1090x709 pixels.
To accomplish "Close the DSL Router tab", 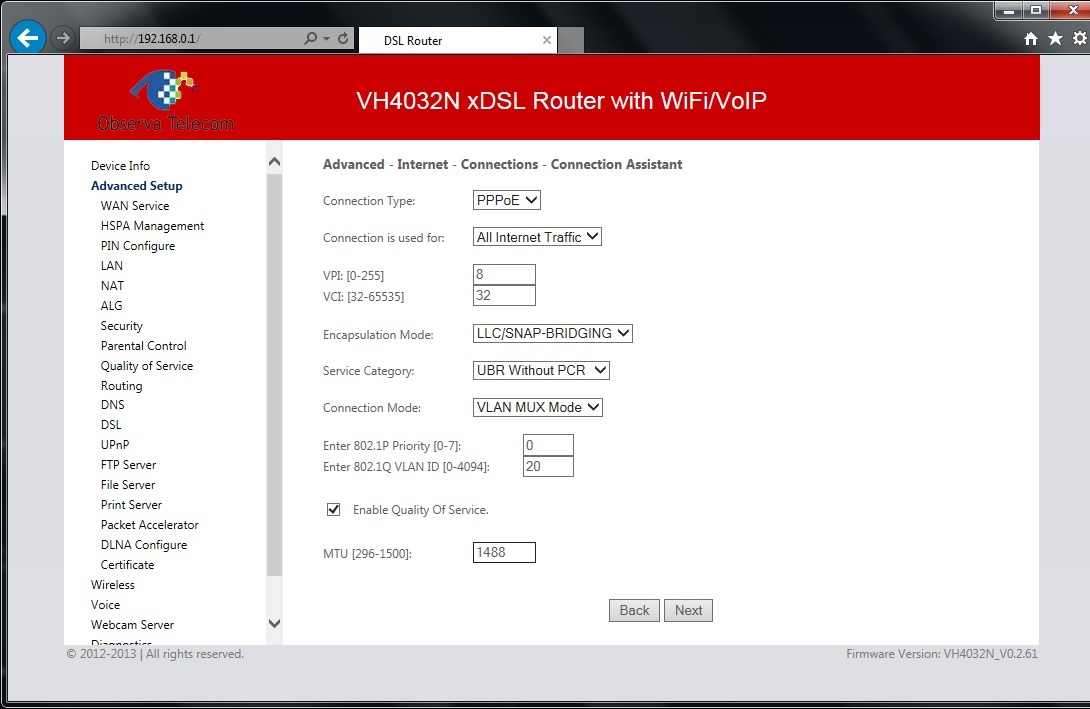I will tap(546, 40).
